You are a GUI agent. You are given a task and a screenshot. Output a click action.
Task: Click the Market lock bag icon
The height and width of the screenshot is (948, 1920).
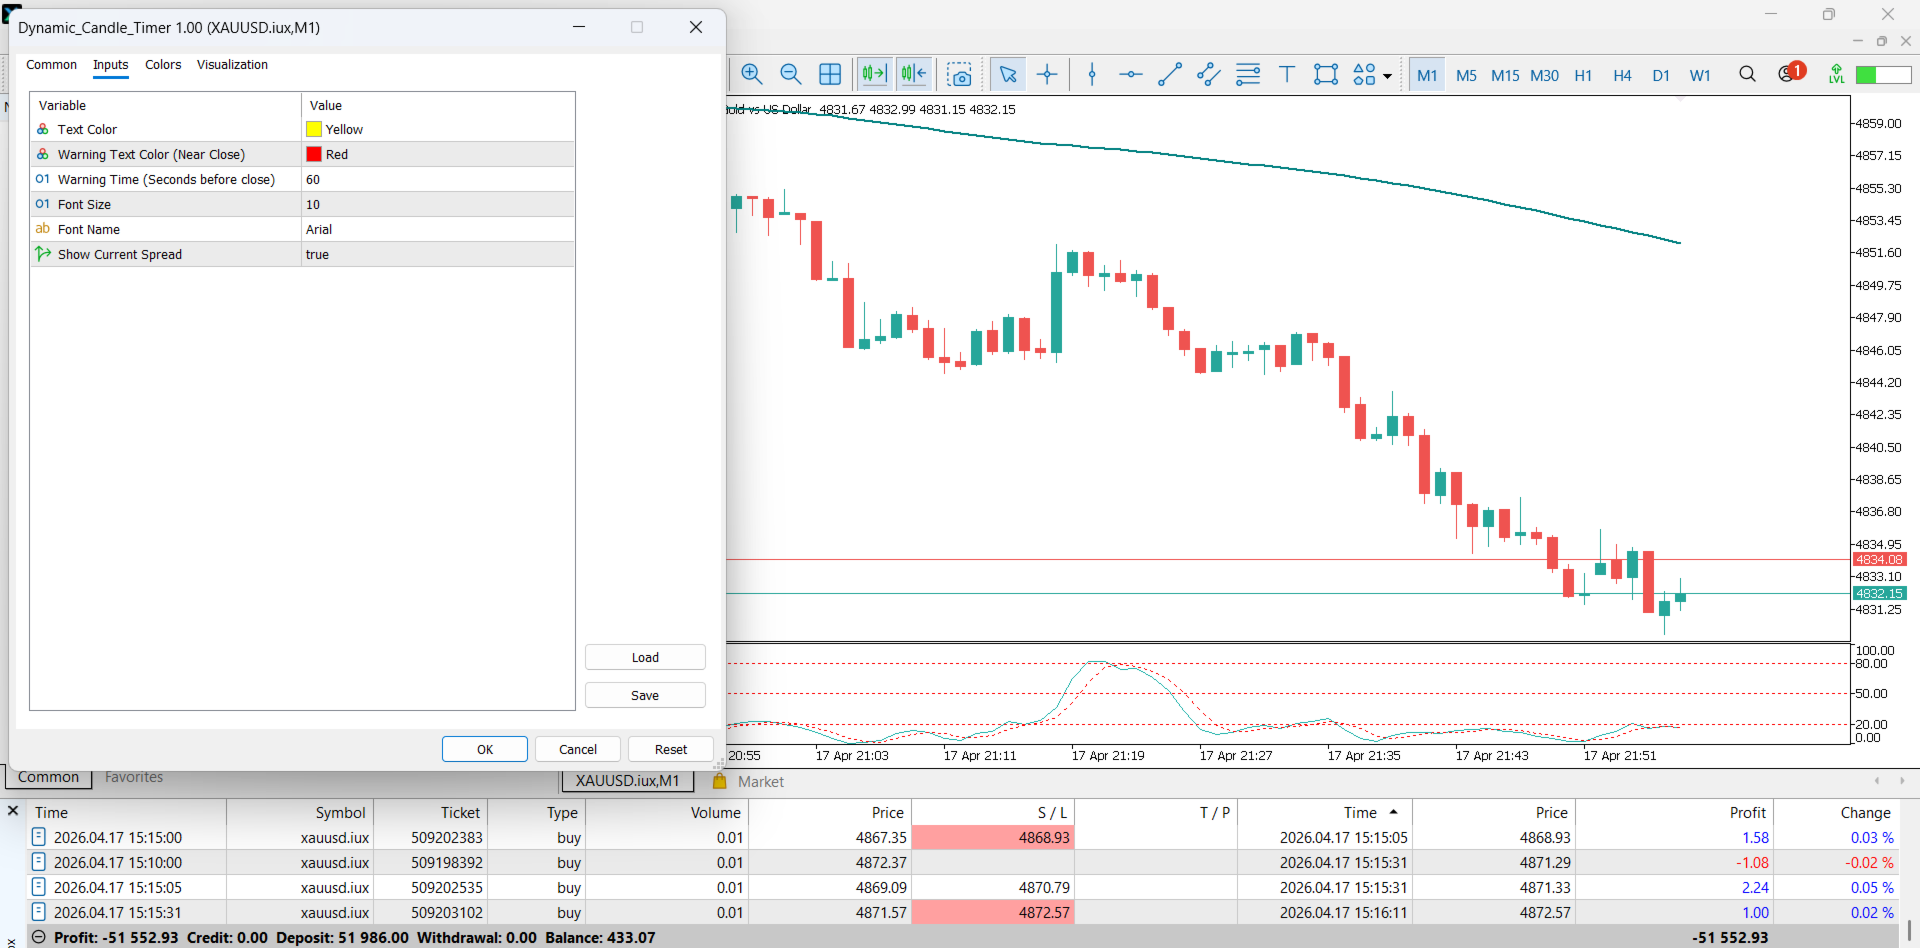[x=720, y=781]
